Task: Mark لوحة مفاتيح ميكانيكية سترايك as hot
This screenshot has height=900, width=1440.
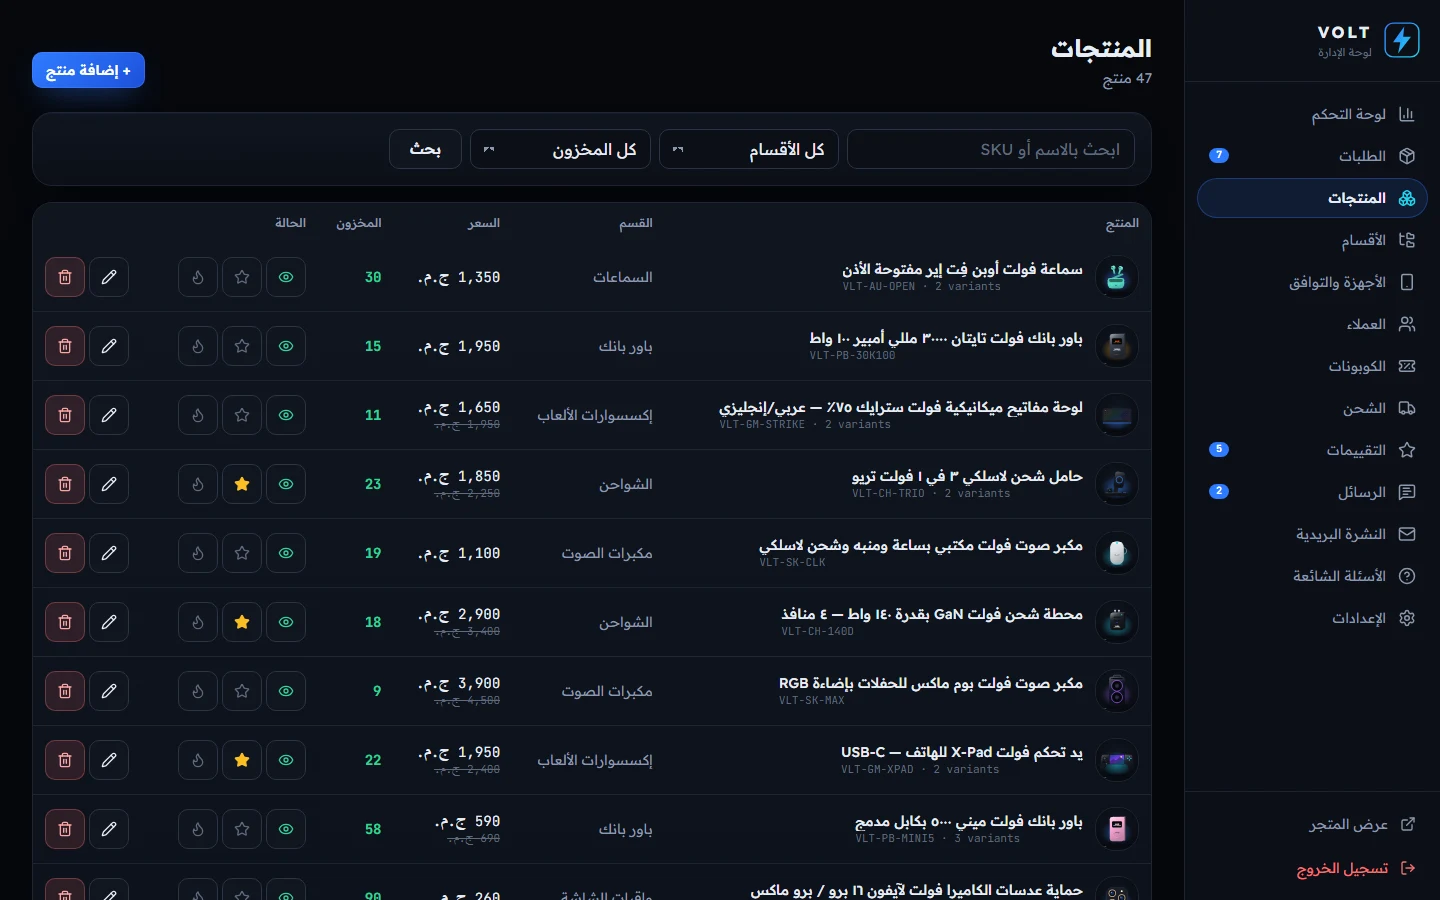Action: tap(198, 415)
